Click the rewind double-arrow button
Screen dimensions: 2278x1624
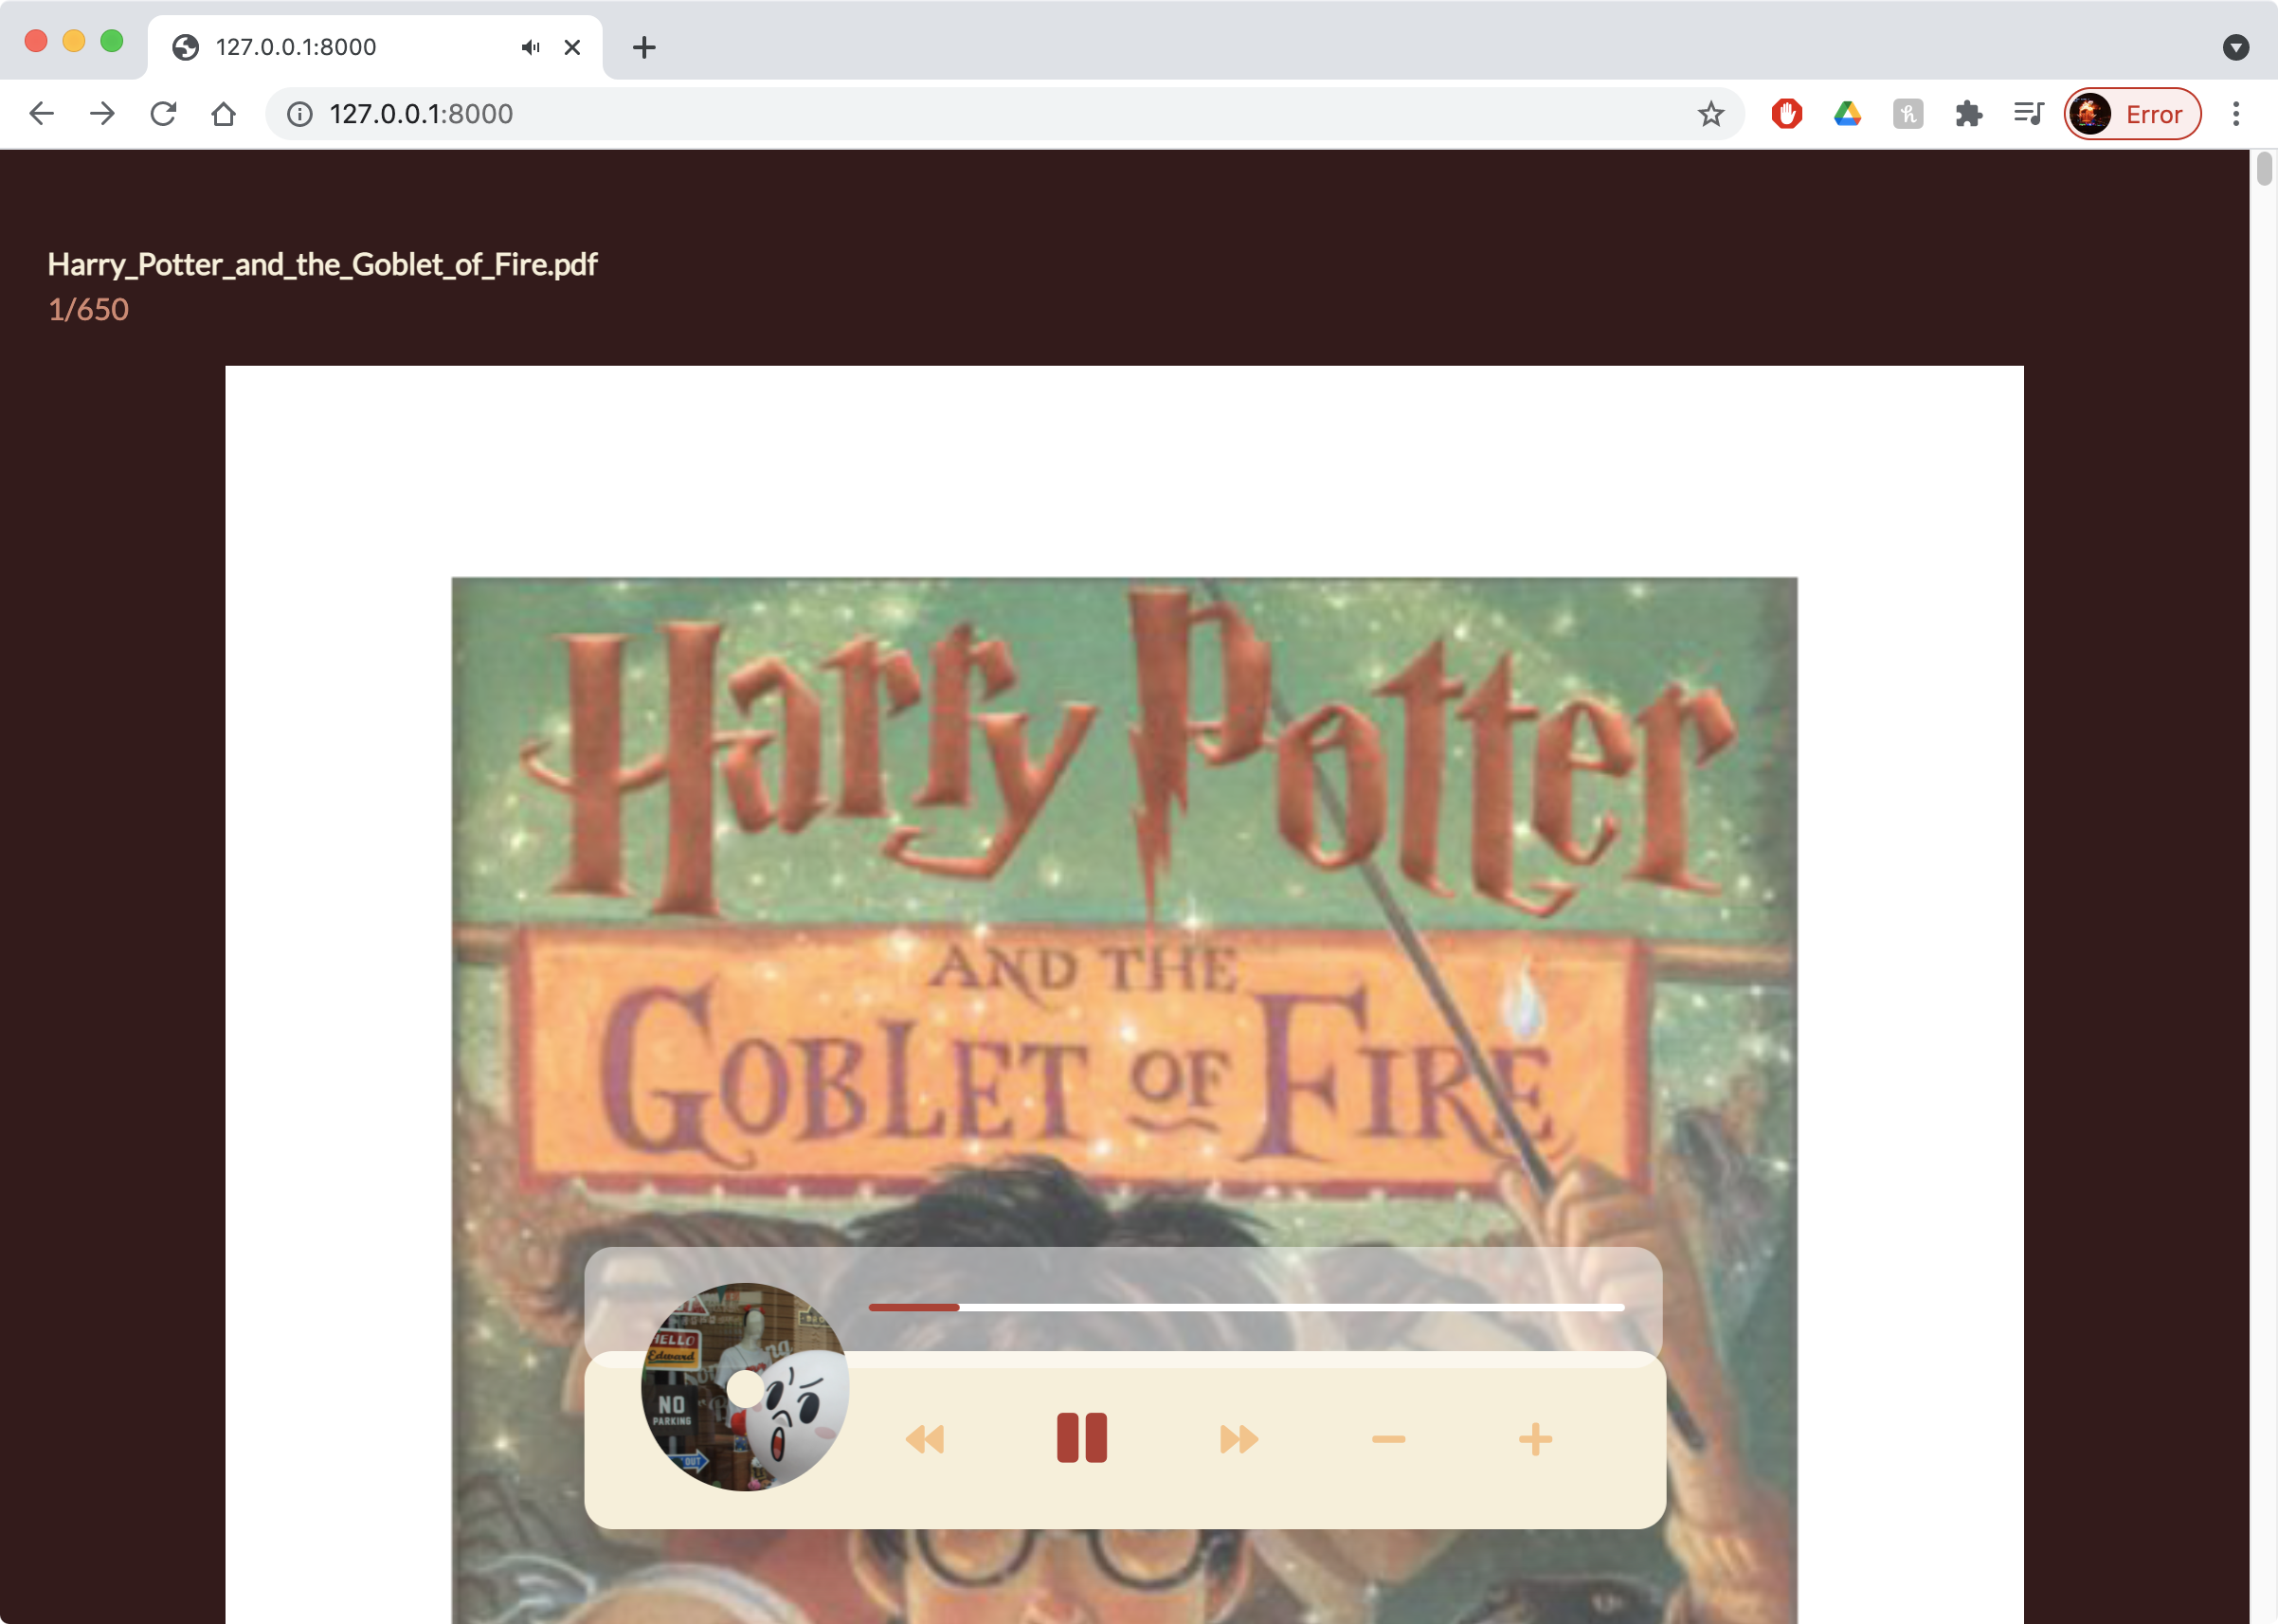click(925, 1439)
